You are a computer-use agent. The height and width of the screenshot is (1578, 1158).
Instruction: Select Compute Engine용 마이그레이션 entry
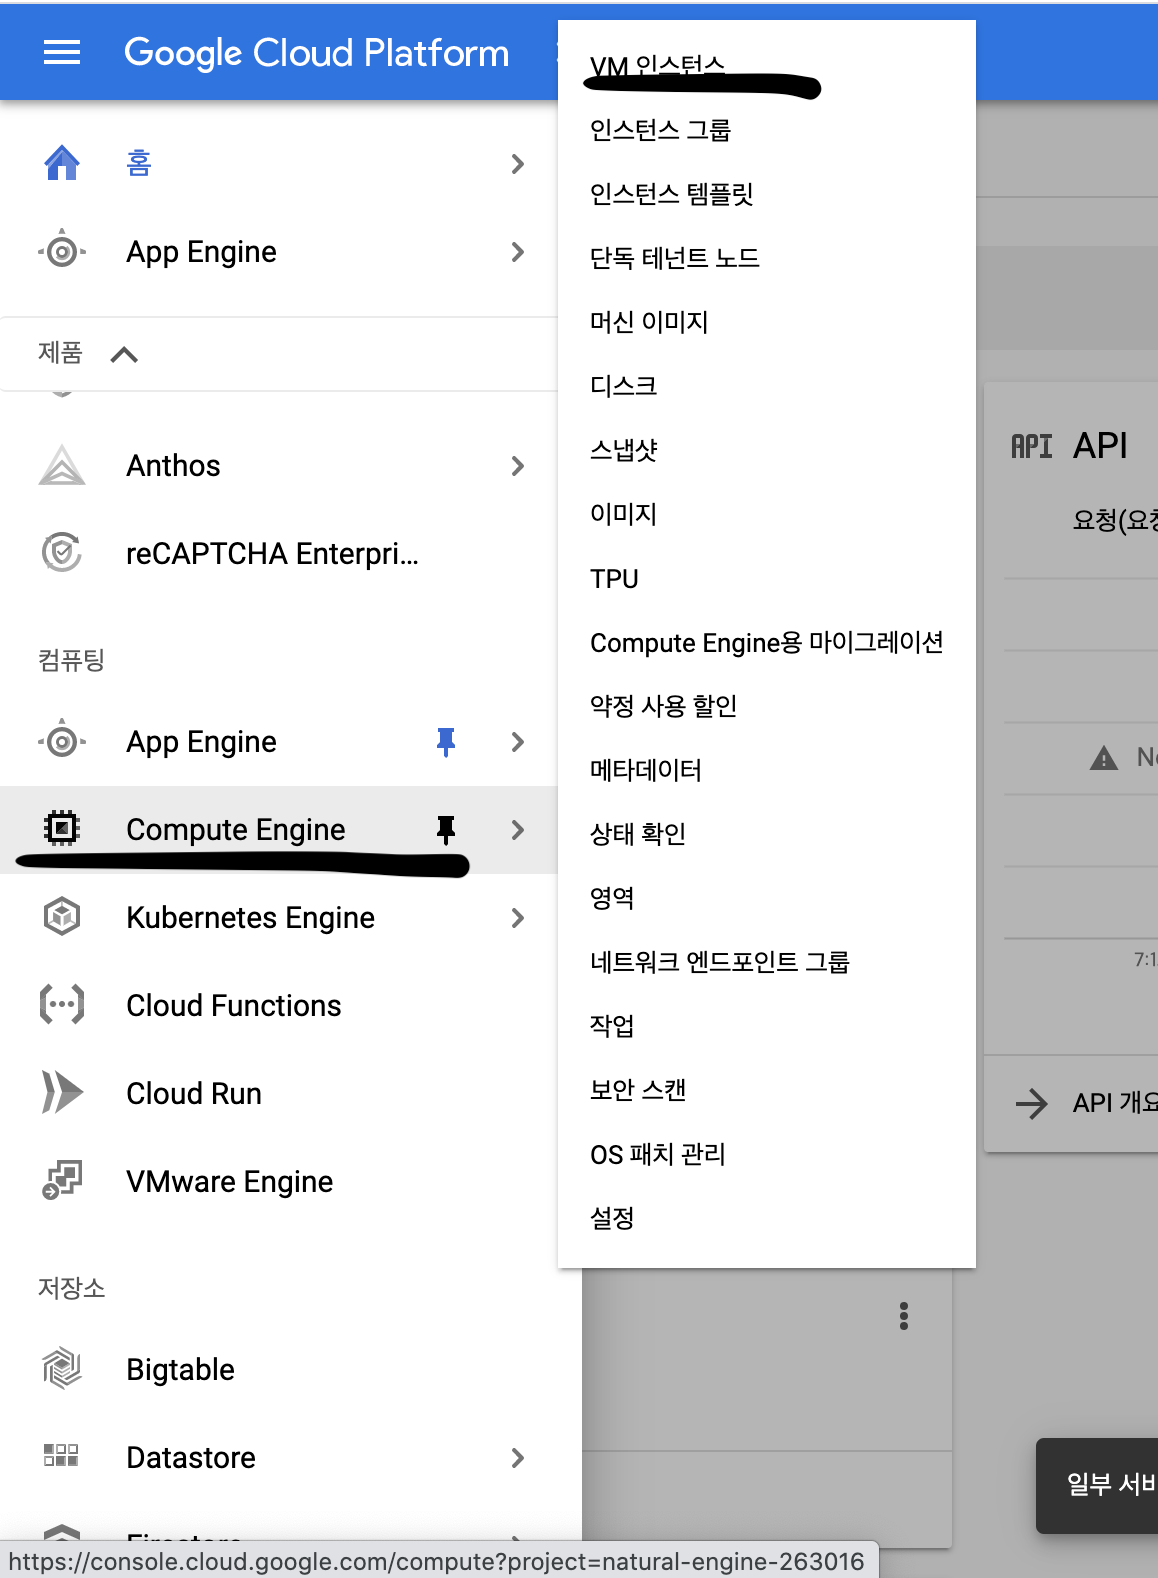pyautogui.click(x=767, y=642)
